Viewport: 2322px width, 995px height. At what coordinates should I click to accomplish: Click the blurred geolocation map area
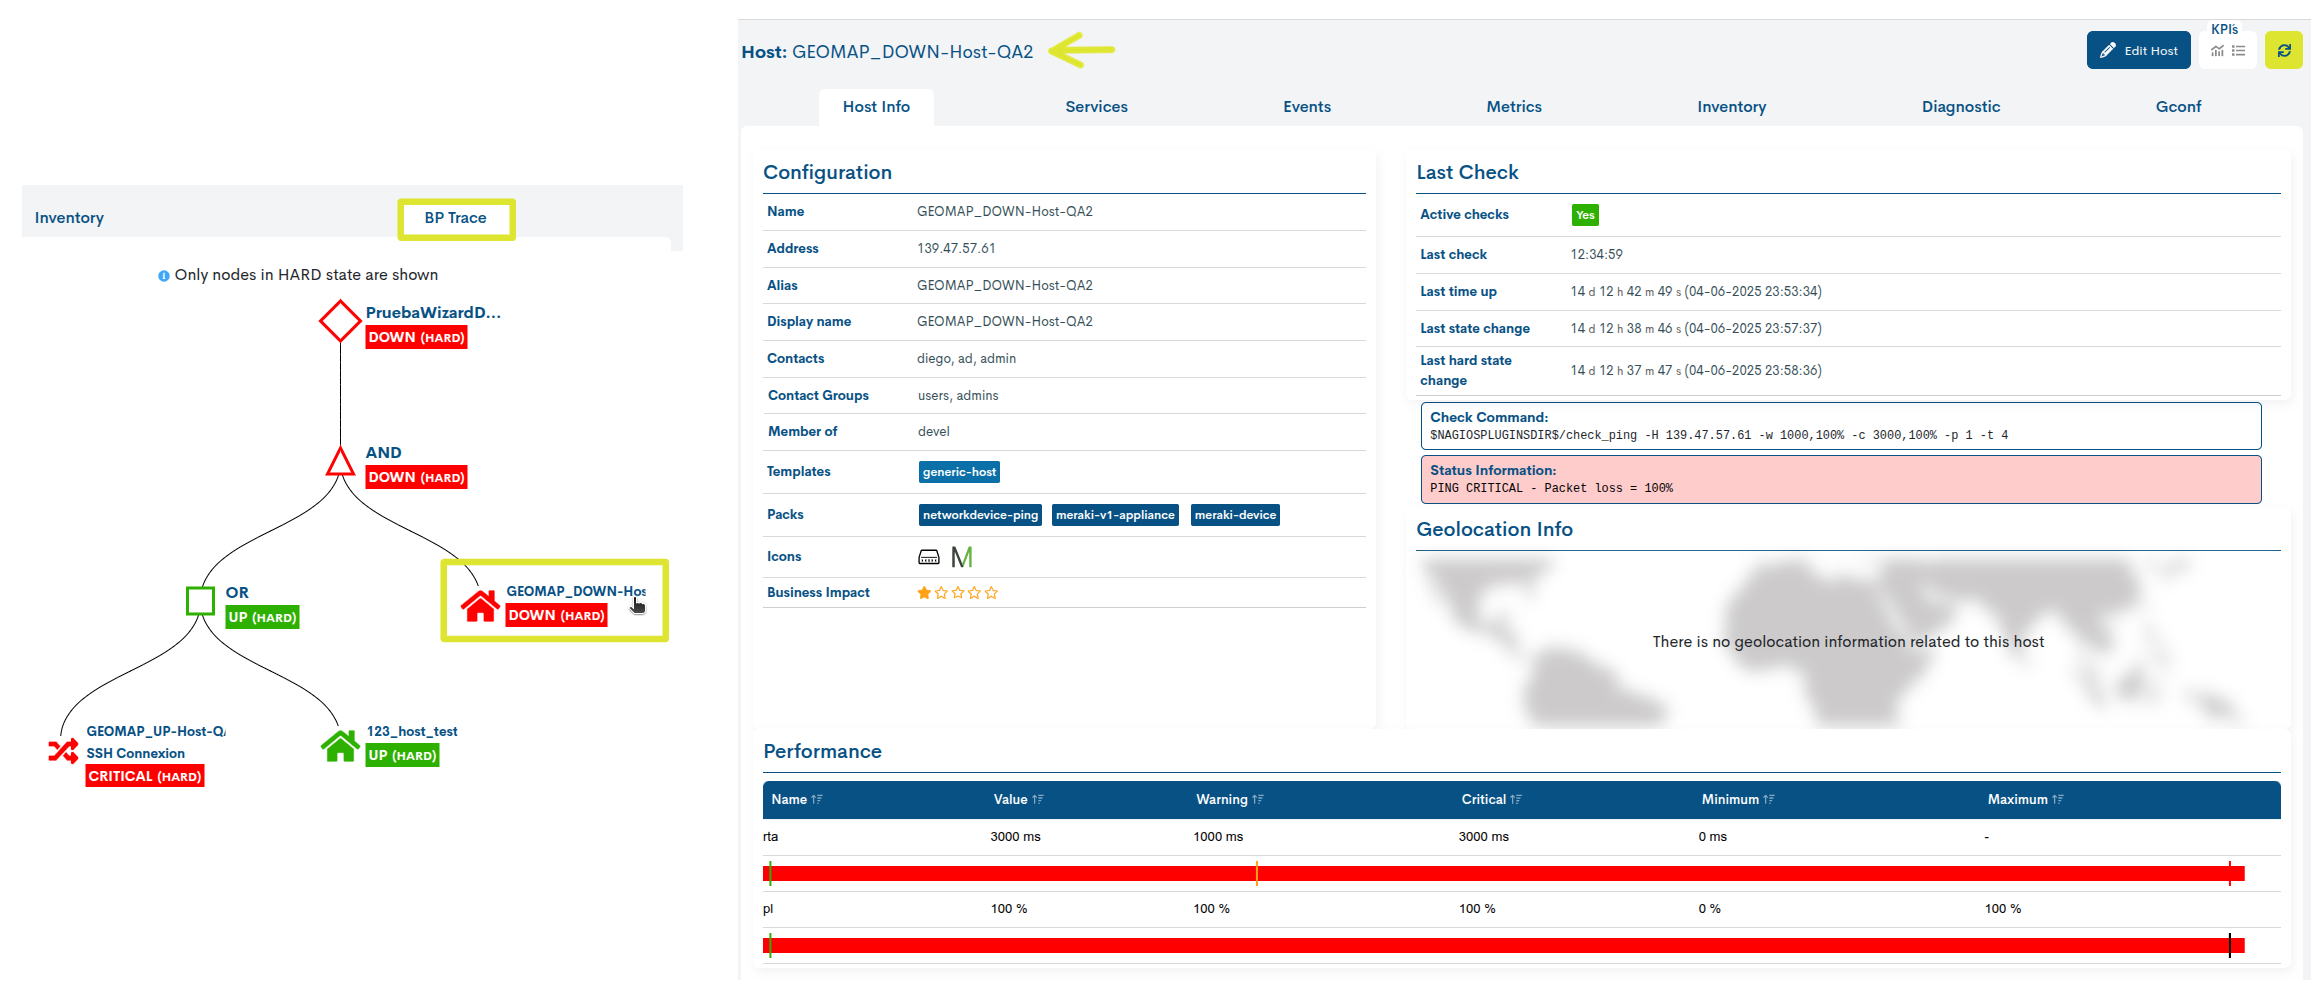[x=1848, y=642]
